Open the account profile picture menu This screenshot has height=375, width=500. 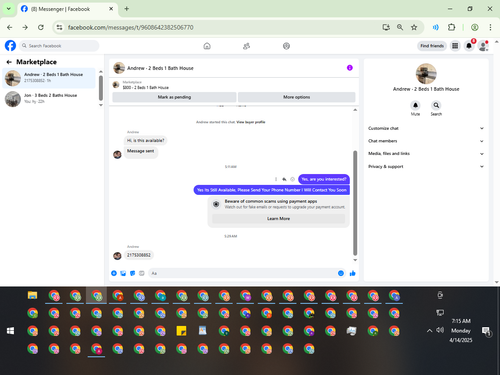(x=483, y=46)
